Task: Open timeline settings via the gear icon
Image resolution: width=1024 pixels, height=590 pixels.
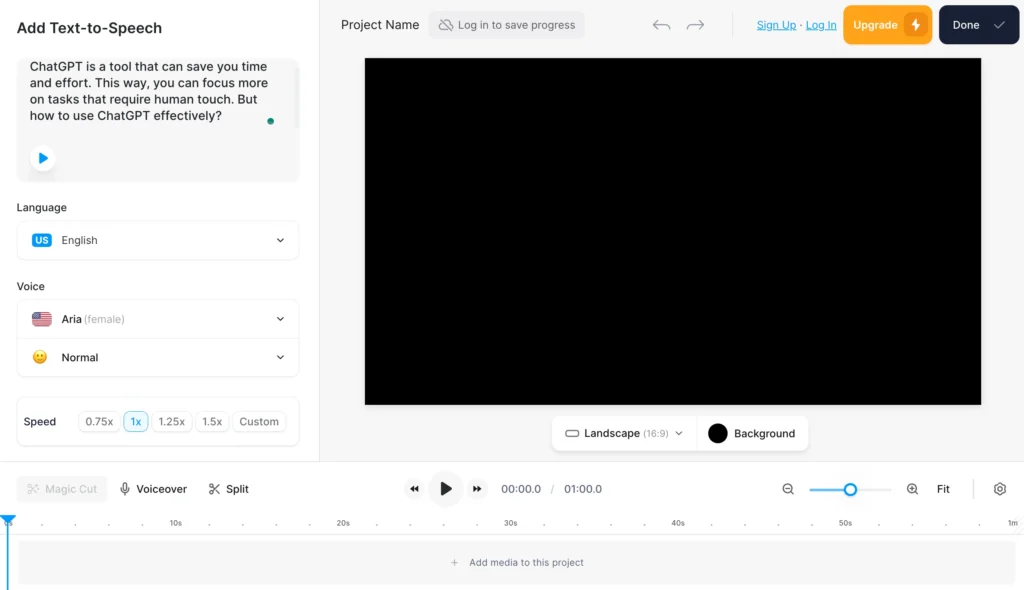Action: click(x=999, y=489)
